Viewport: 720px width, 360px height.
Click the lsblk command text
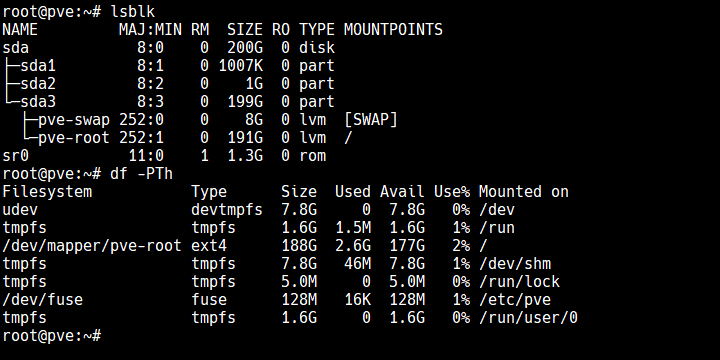pyautogui.click(x=133, y=11)
